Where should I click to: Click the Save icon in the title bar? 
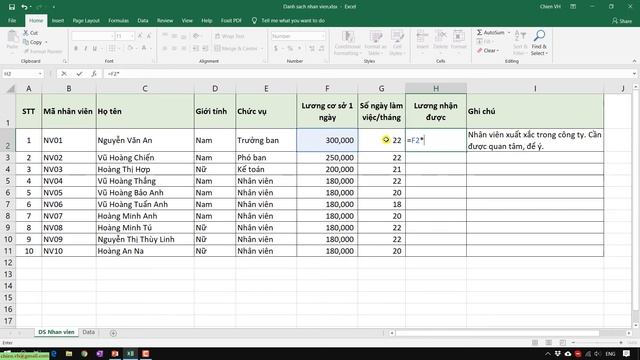pos(12,7)
